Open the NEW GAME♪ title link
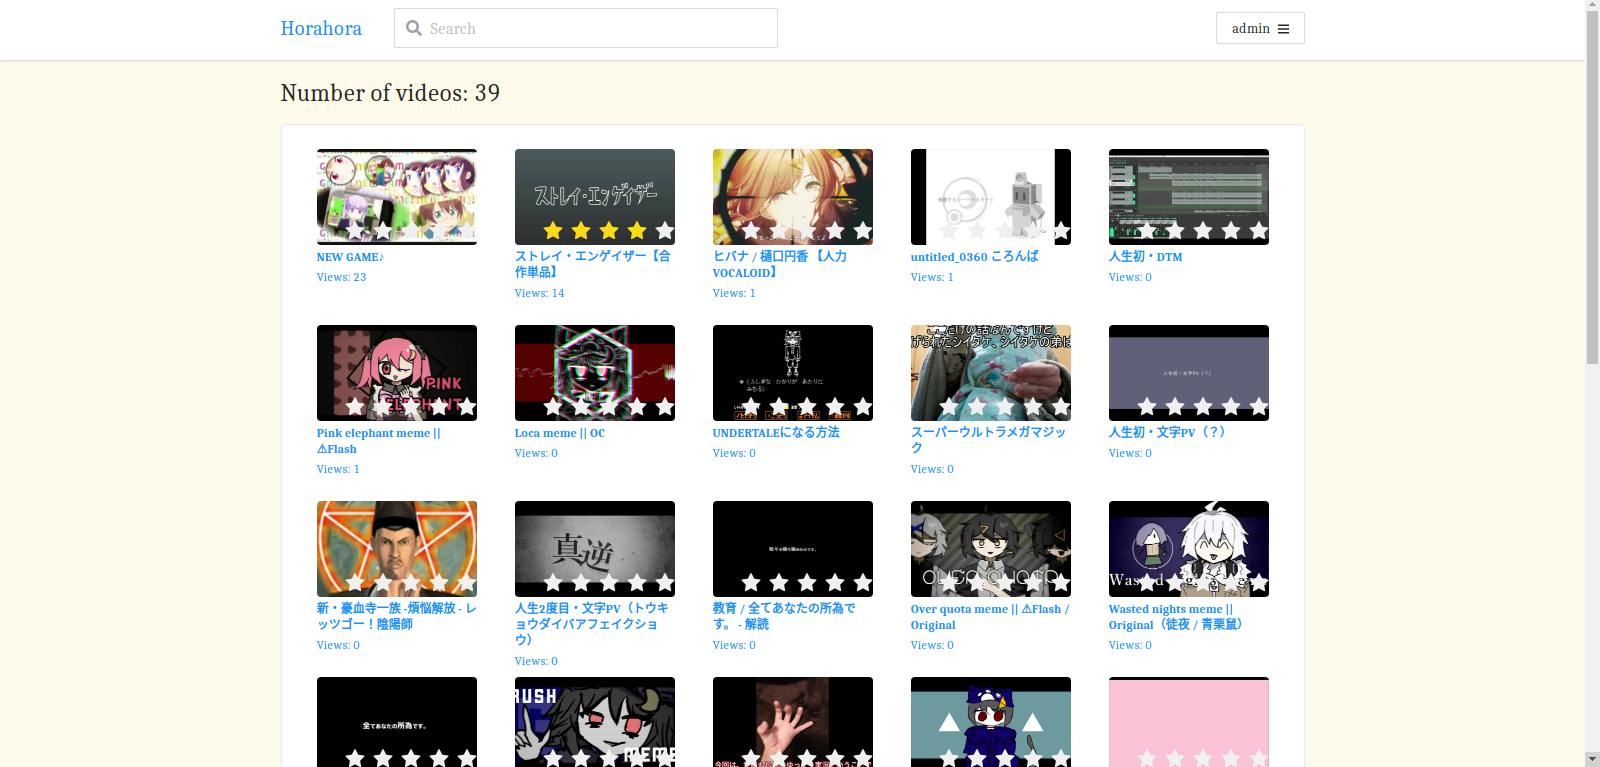The width and height of the screenshot is (1600, 767). pos(350,257)
